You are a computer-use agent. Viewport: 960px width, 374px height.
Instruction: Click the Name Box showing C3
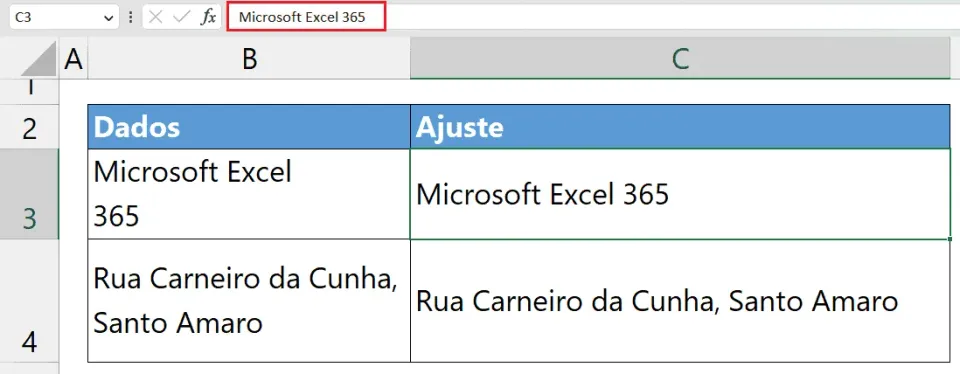coord(64,17)
